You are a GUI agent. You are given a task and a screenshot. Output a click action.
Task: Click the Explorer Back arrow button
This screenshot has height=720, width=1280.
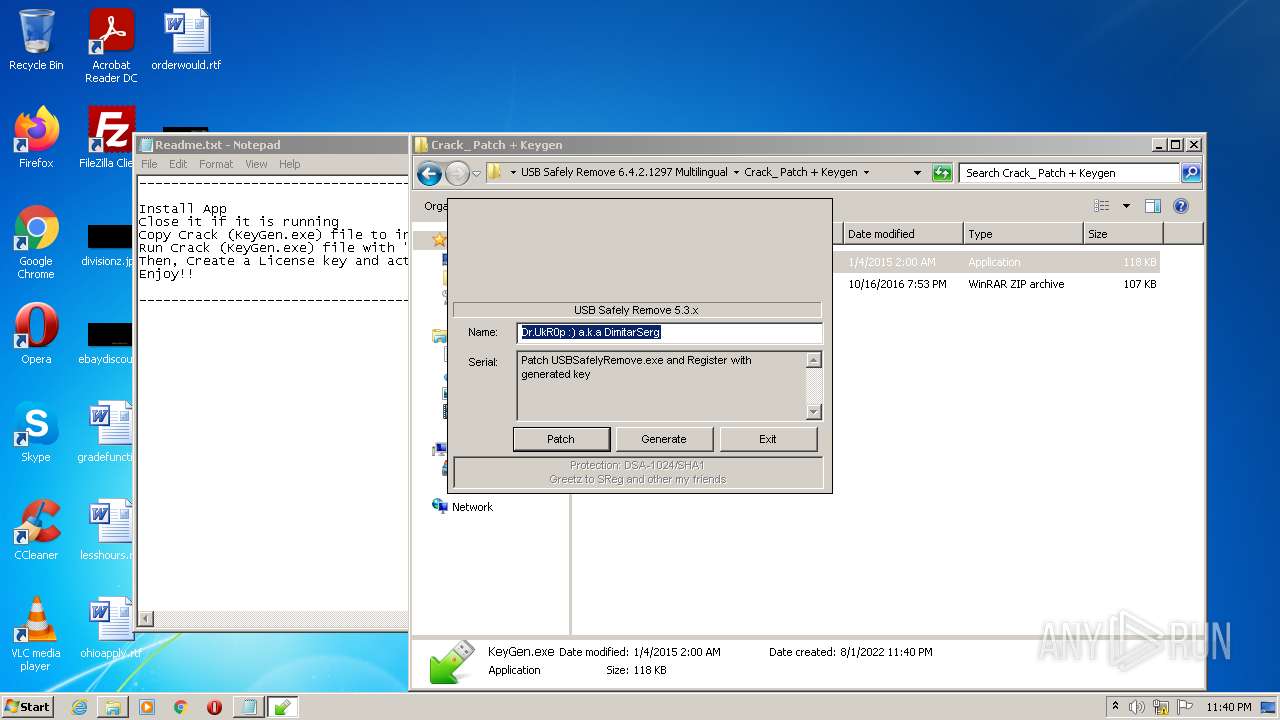pos(430,173)
